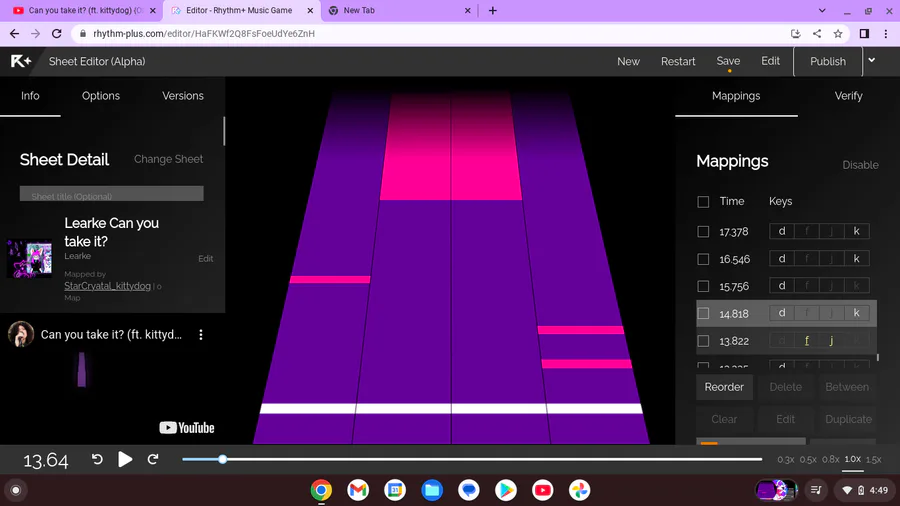900x506 pixels.
Task: Switch to the Verify tab
Action: [x=848, y=96]
